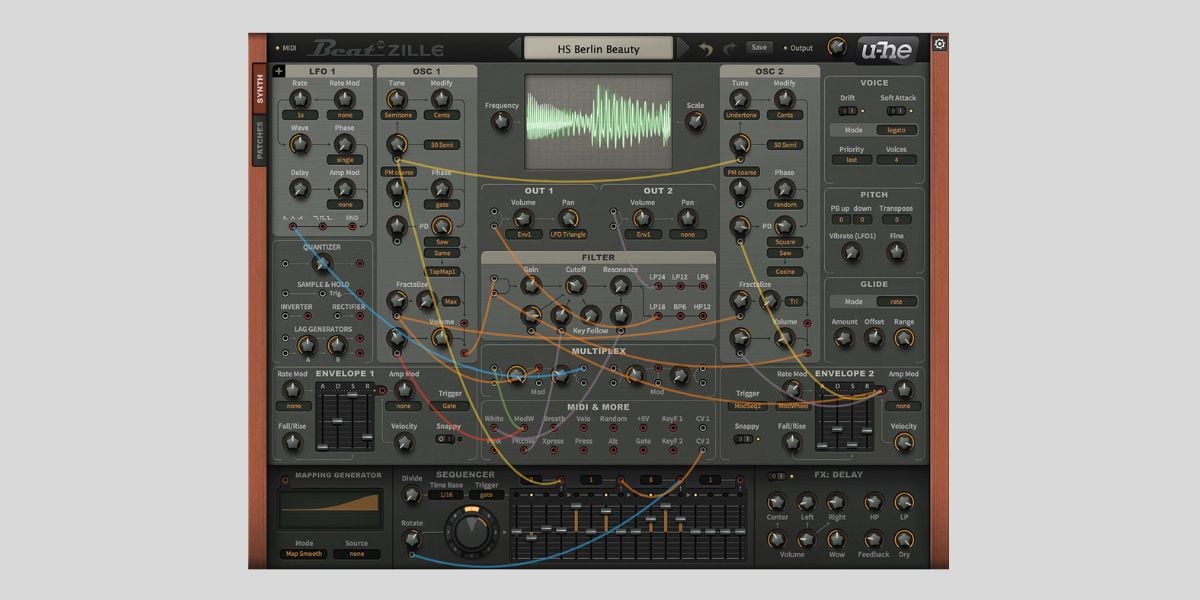Click the OSC 1 Modify knob
This screenshot has height=600, width=1200.
coord(442,99)
